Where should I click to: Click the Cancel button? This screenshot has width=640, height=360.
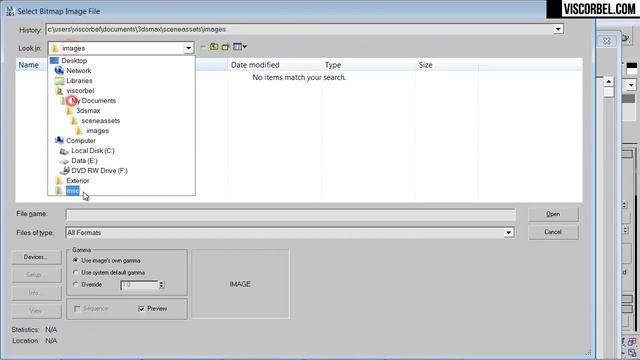pos(553,232)
